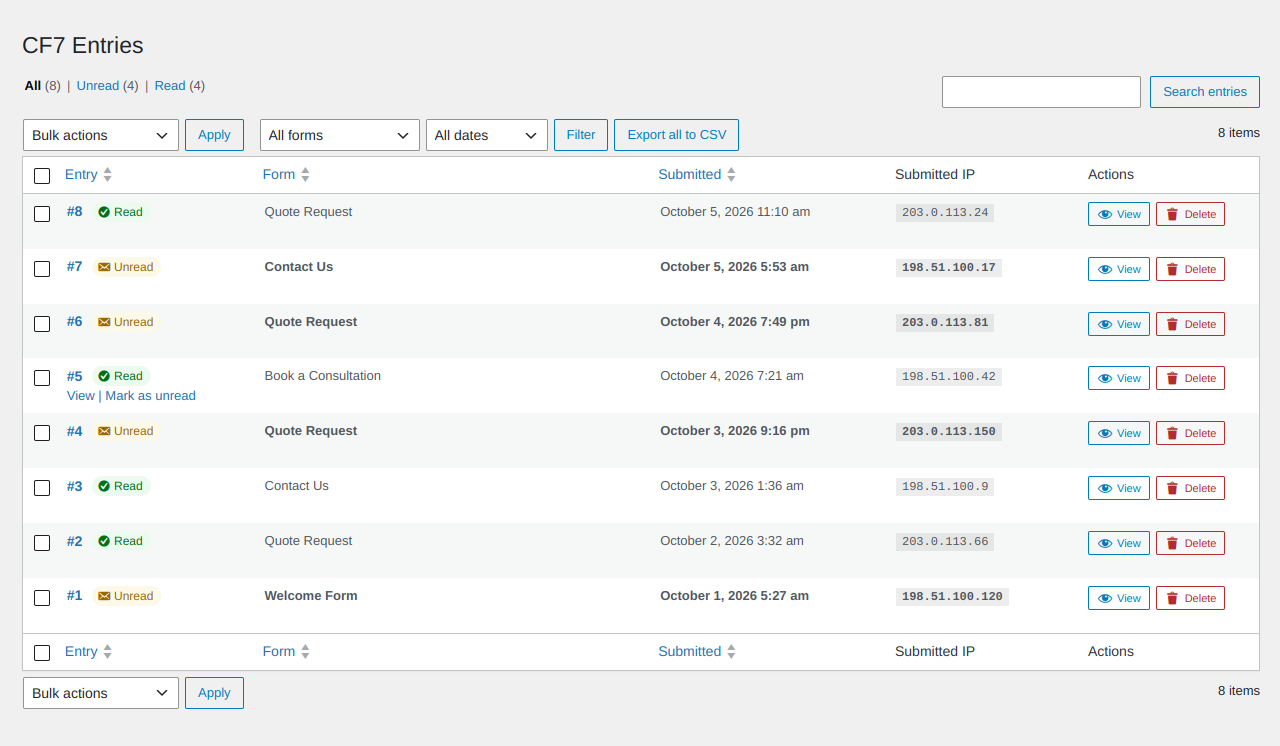Screen dimensions: 1280x746
Task: Click the Unread envelope badge on entry #4
Action: coord(126,431)
